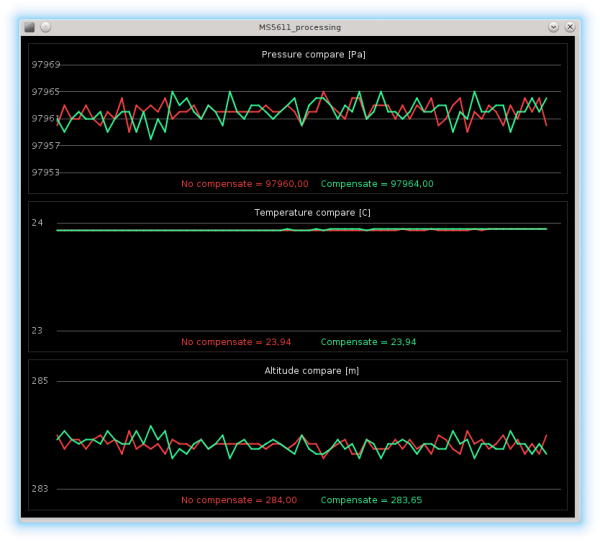Click green Compensate = 97964,00 label
The height and width of the screenshot is (542, 600).
click(x=377, y=184)
